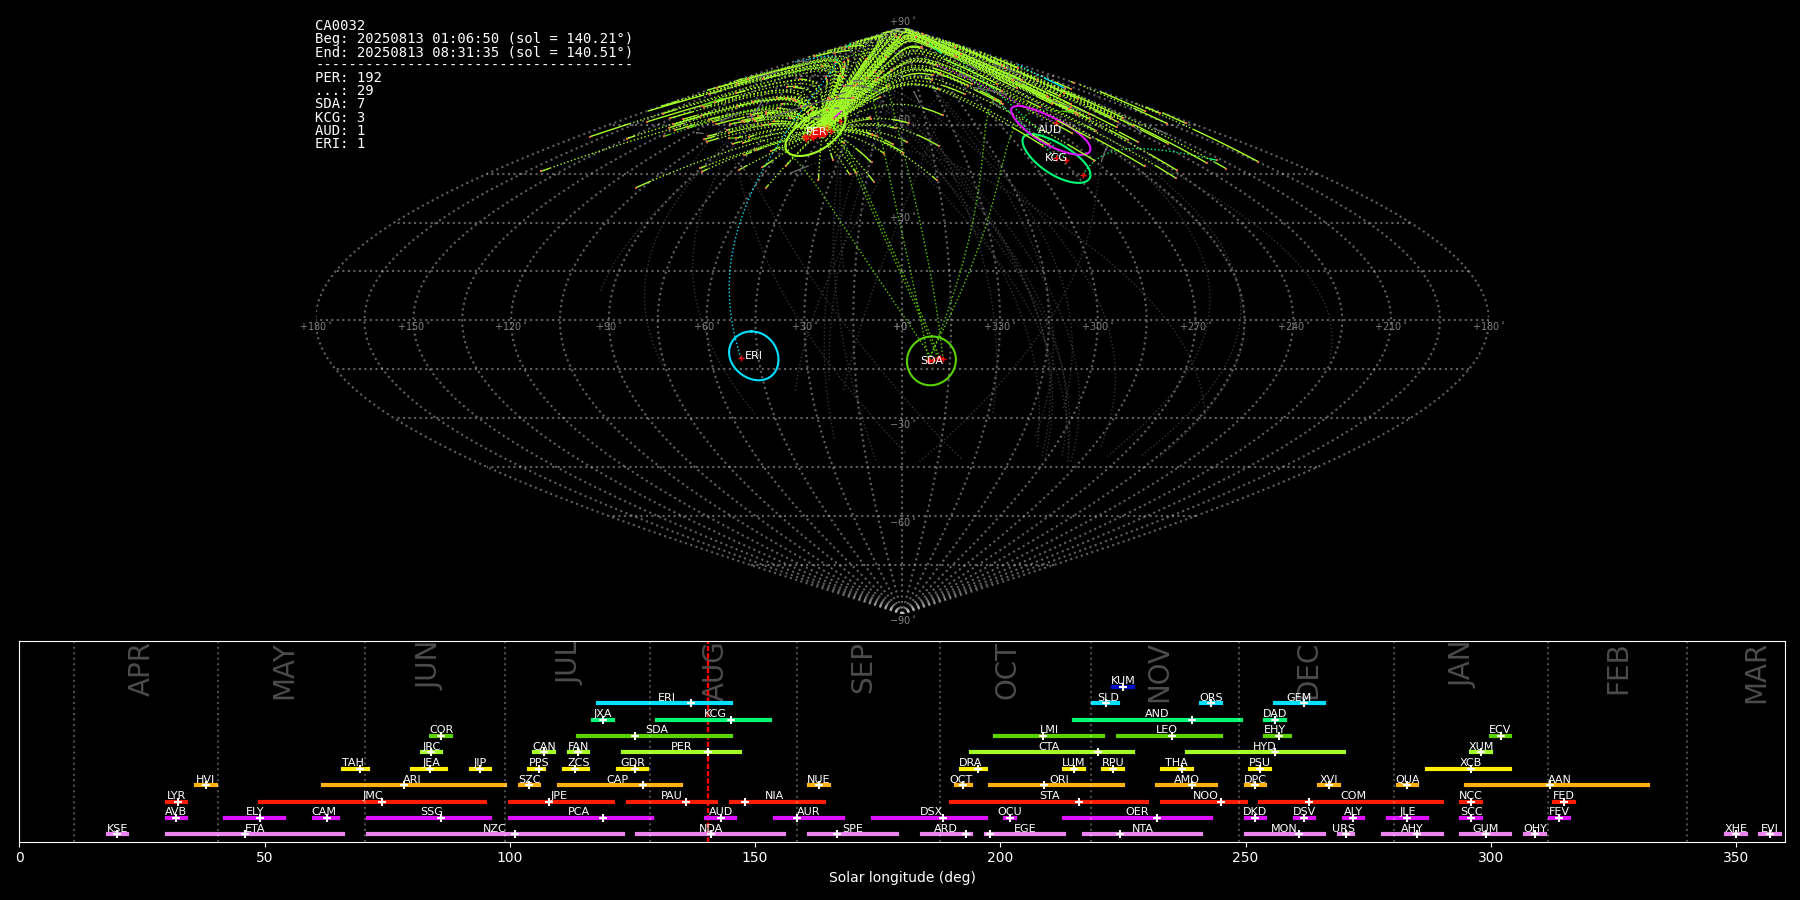The width and height of the screenshot is (1800, 900).
Task: Click the SLD shower label in the timeline
Action: pyautogui.click(x=1108, y=698)
